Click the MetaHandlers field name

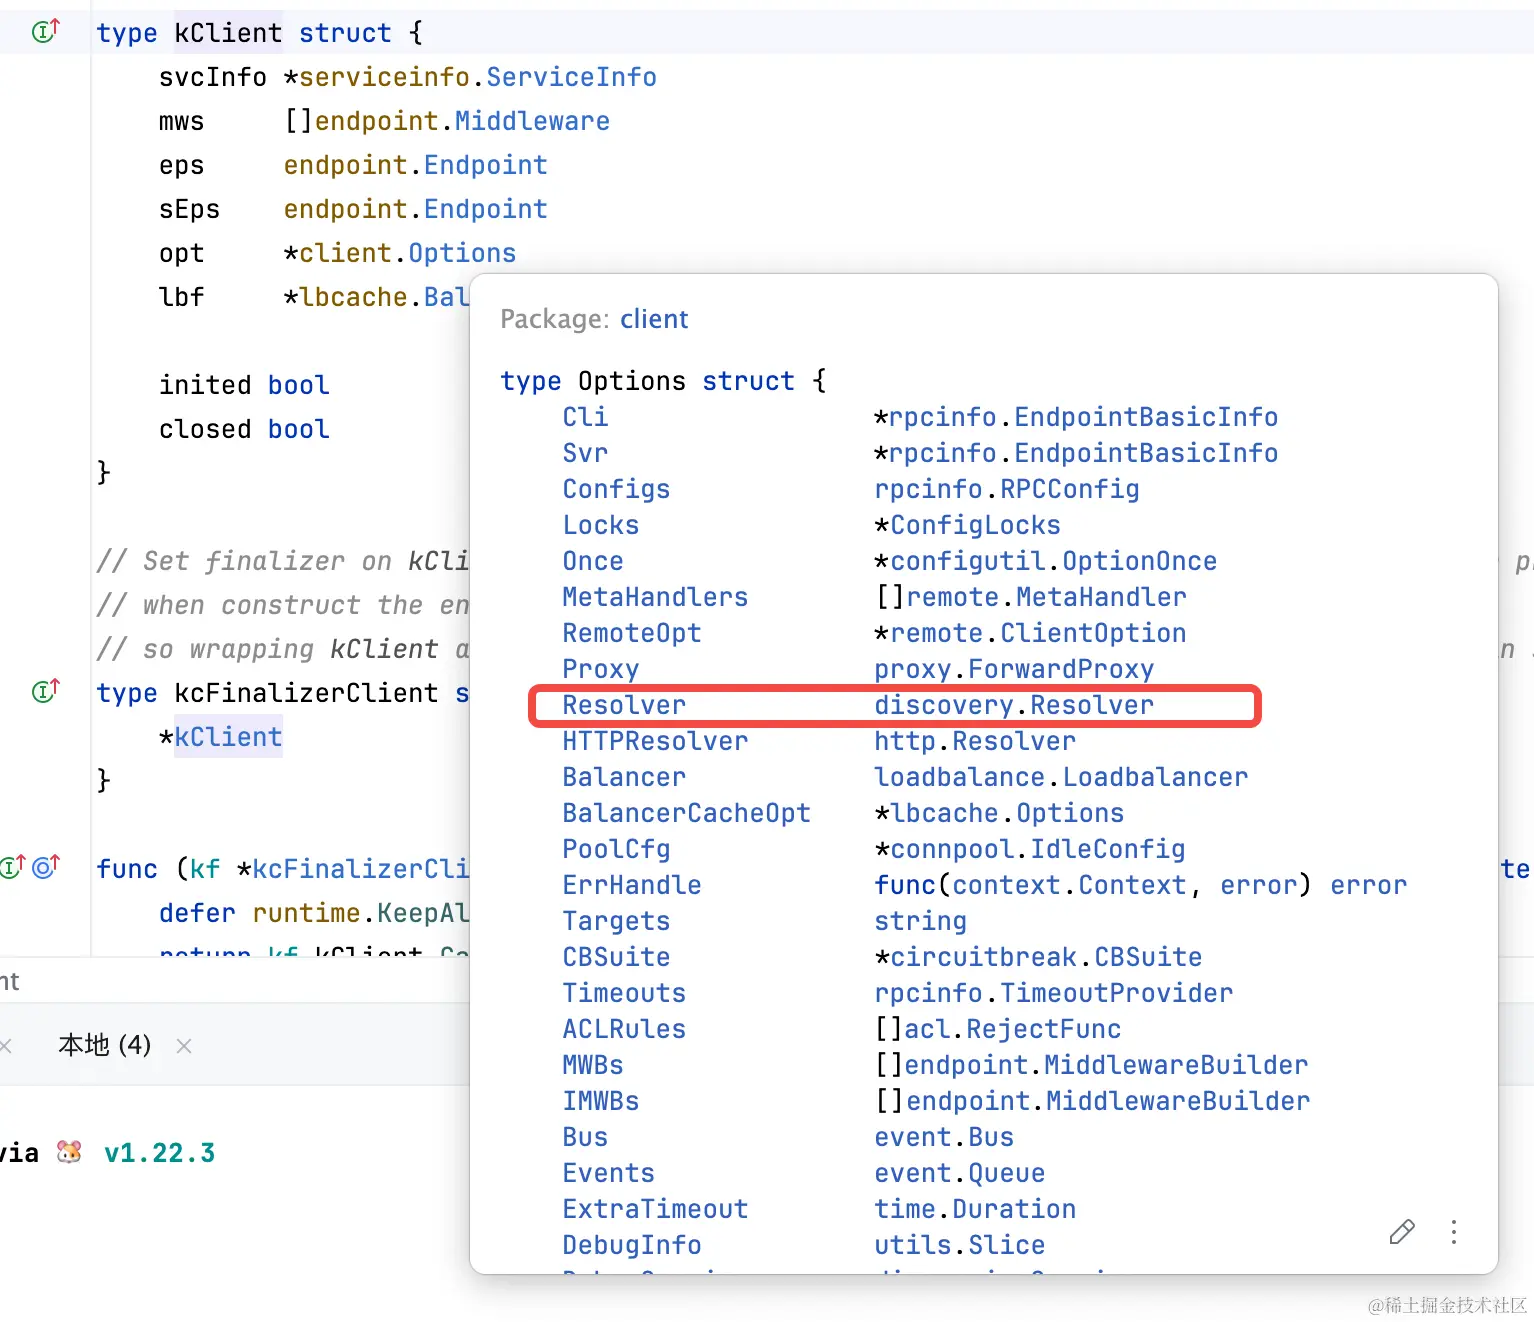tap(655, 597)
